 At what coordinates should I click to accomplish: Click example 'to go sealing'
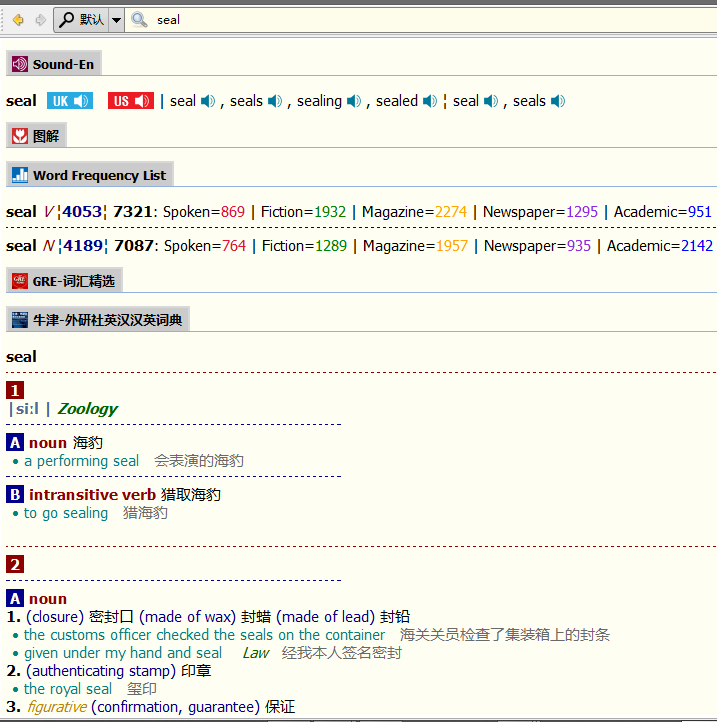click(x=66, y=513)
